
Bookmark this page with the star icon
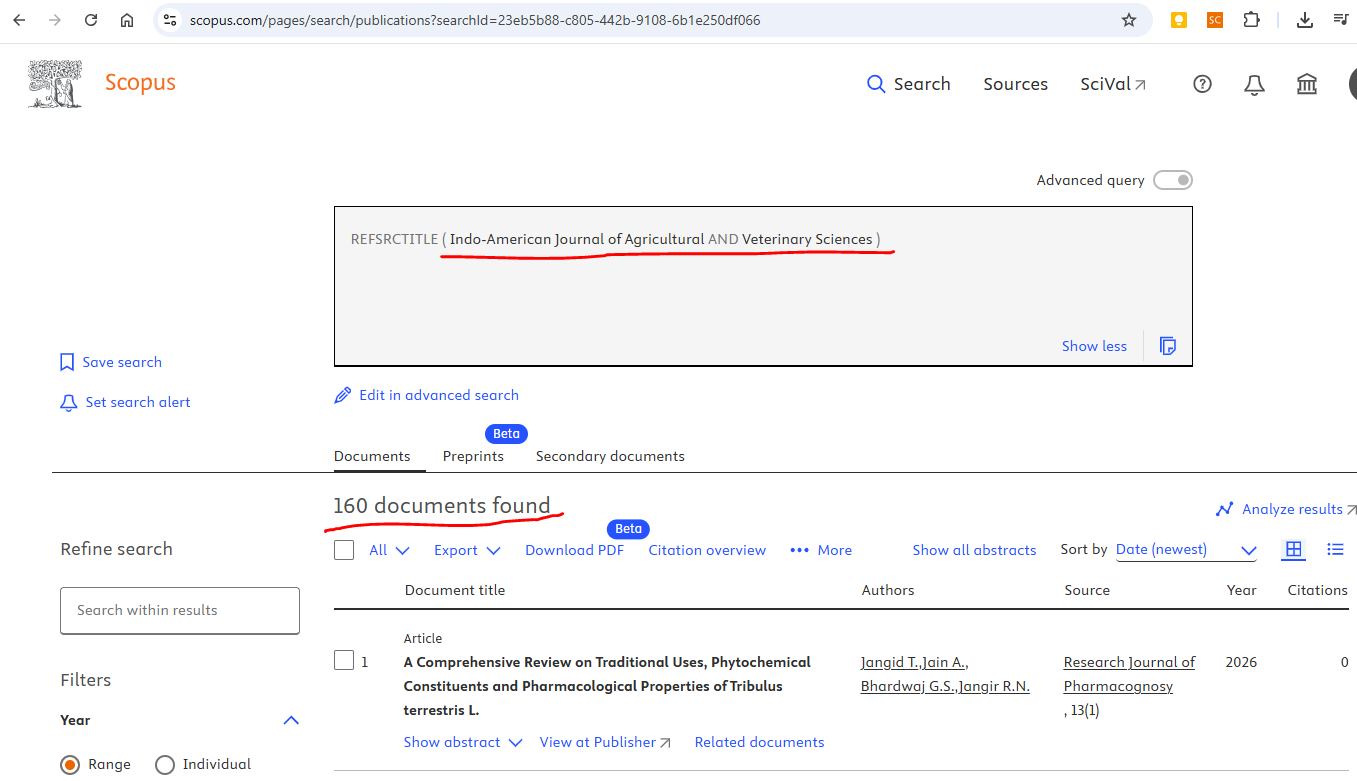tap(1129, 20)
